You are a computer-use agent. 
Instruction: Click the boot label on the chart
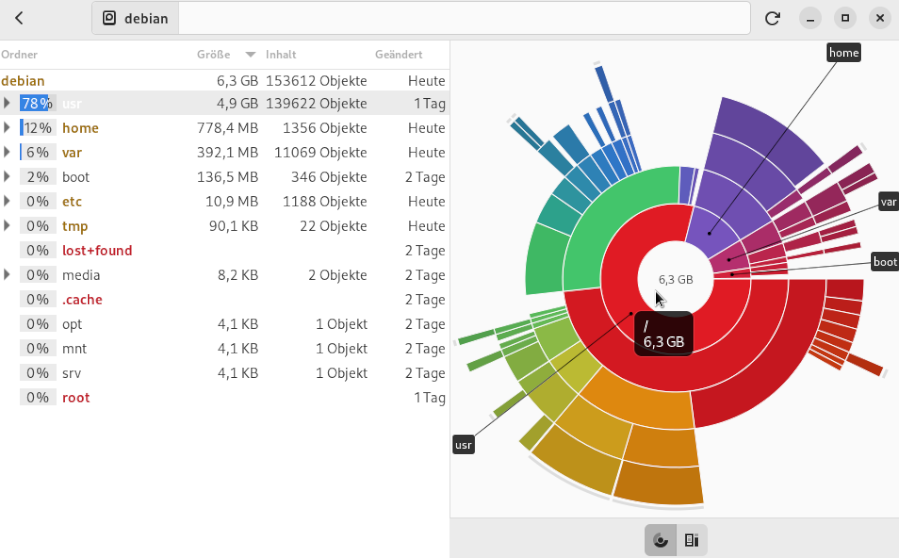[885, 262]
